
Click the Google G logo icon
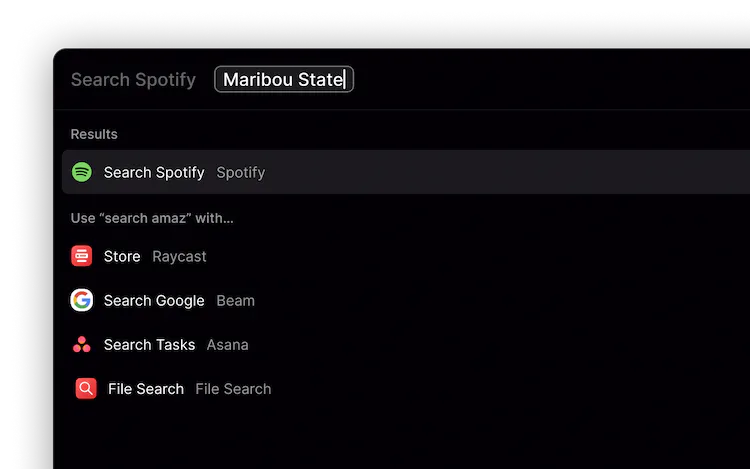pyautogui.click(x=82, y=300)
